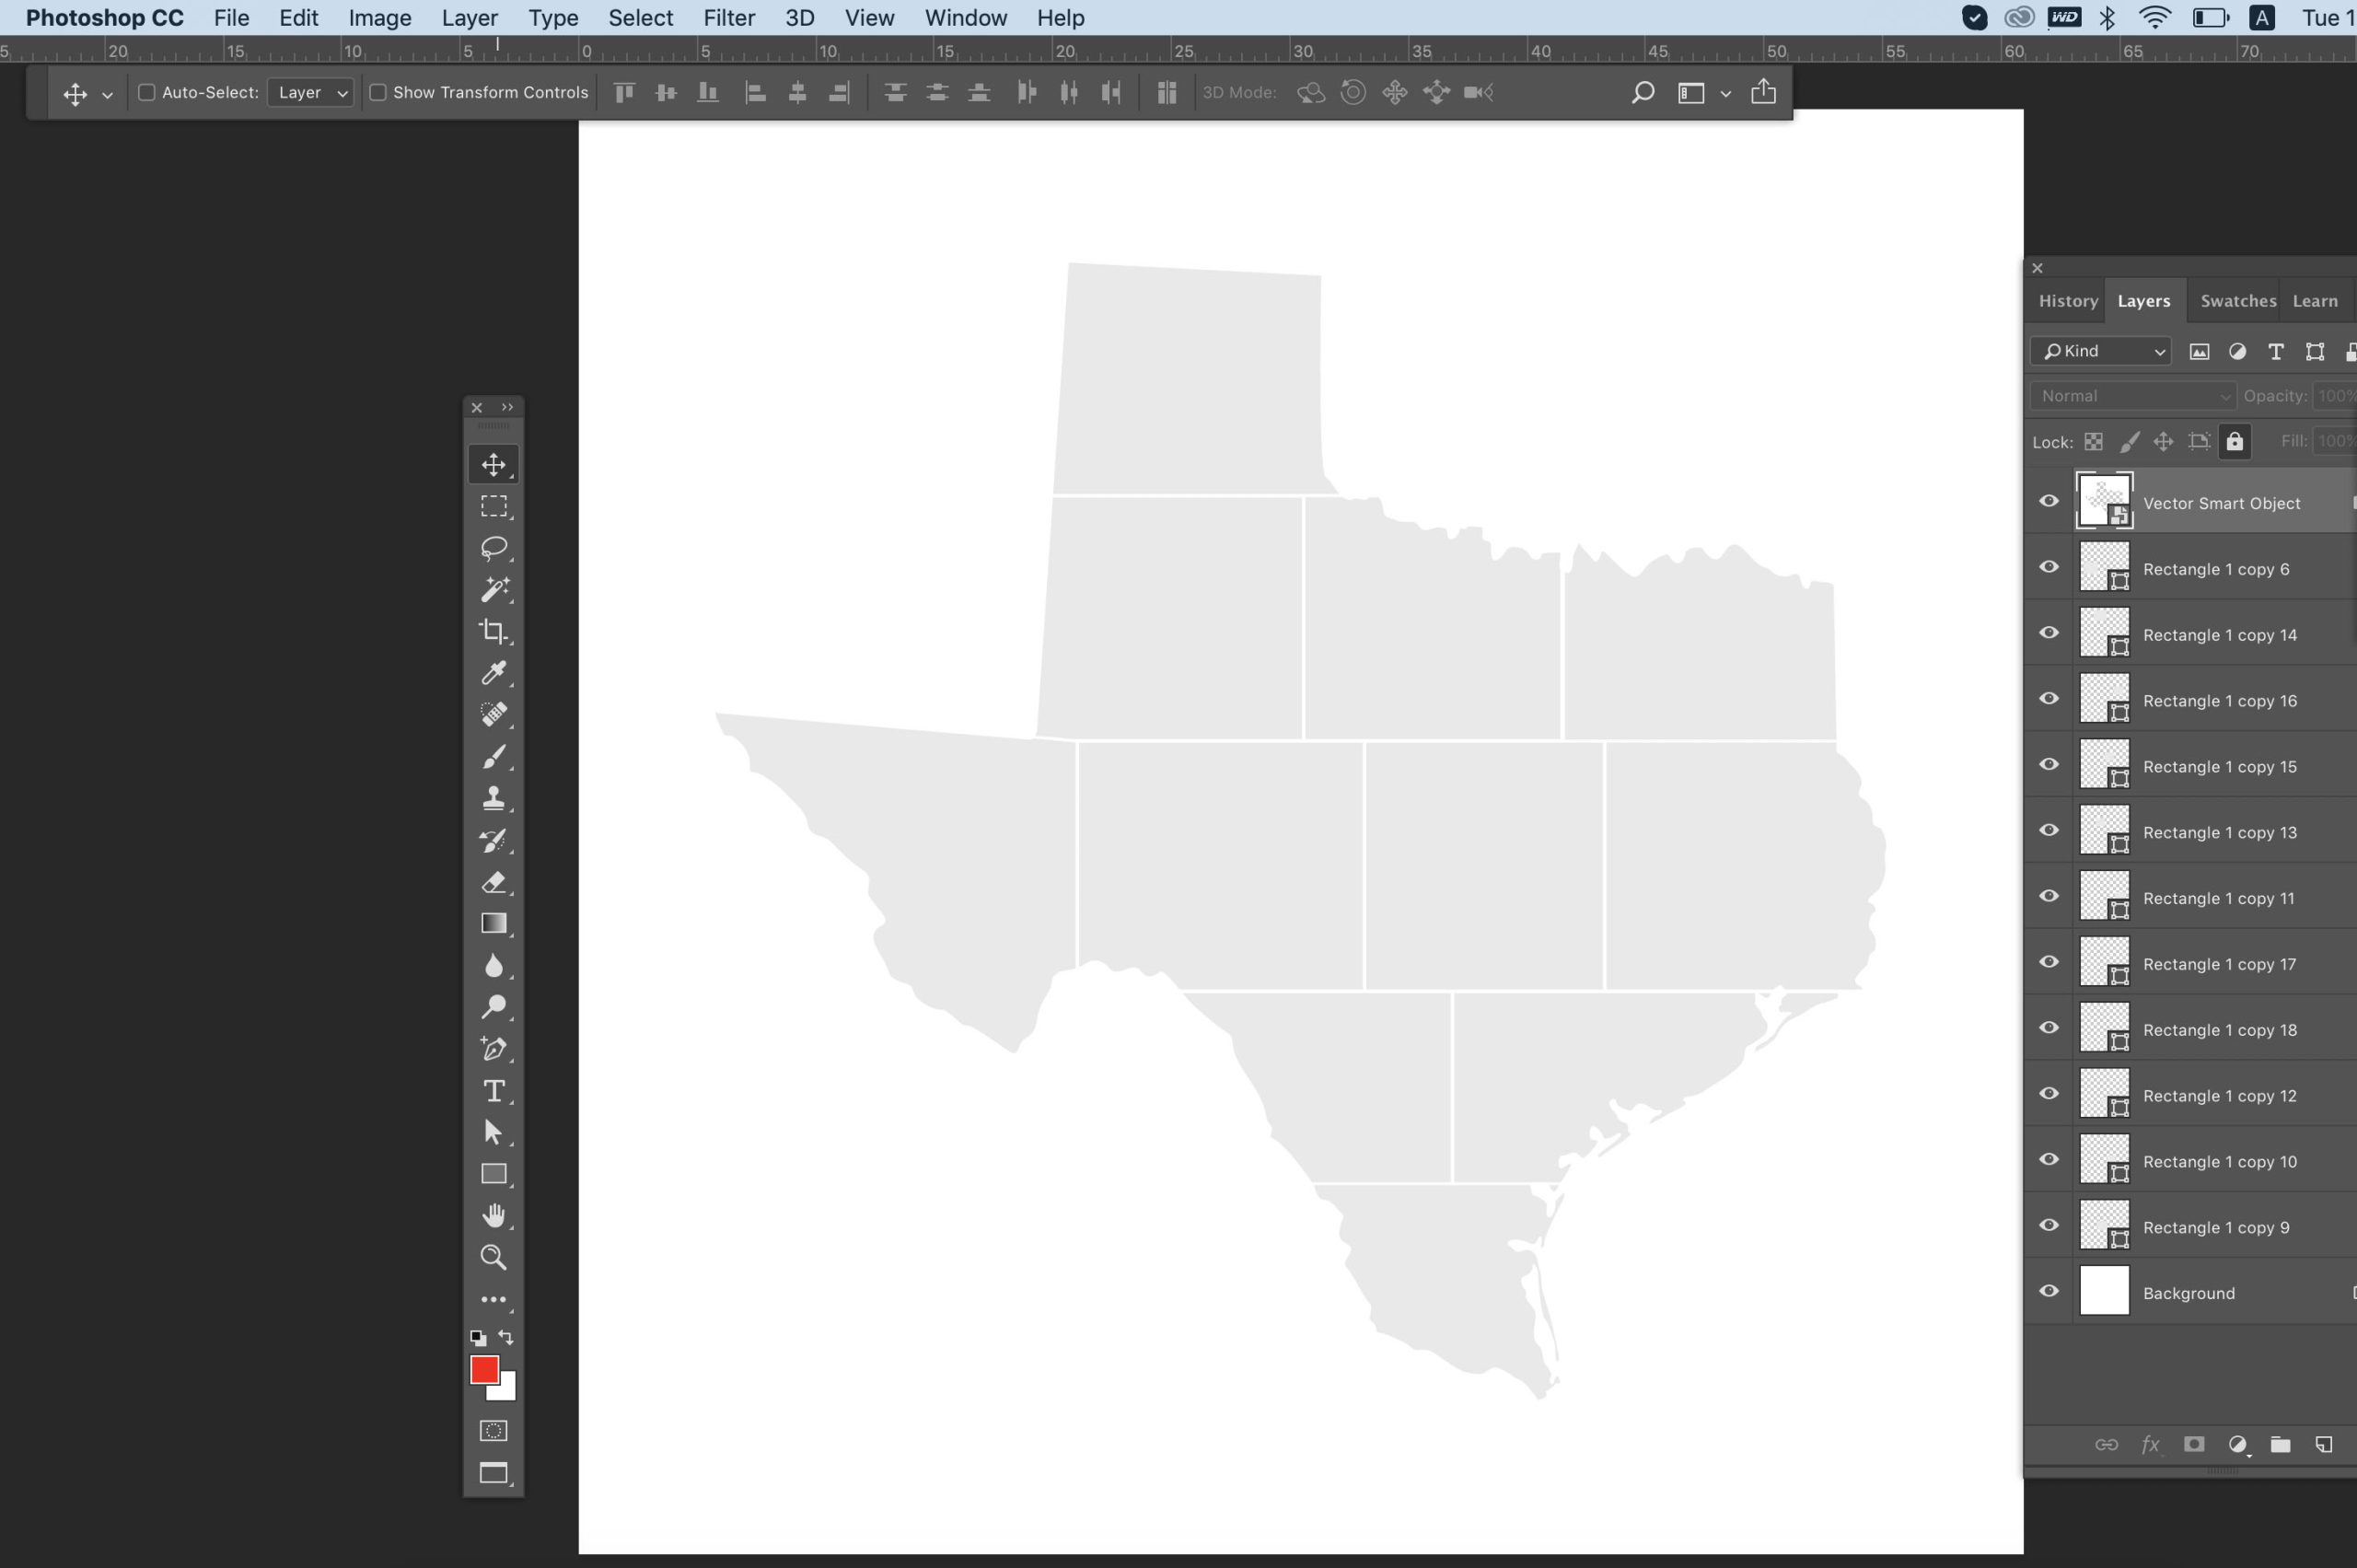Screen dimensions: 2357x1568
Task: Hide the Rectangle 1 copy 14 layer
Action: (x=2049, y=633)
